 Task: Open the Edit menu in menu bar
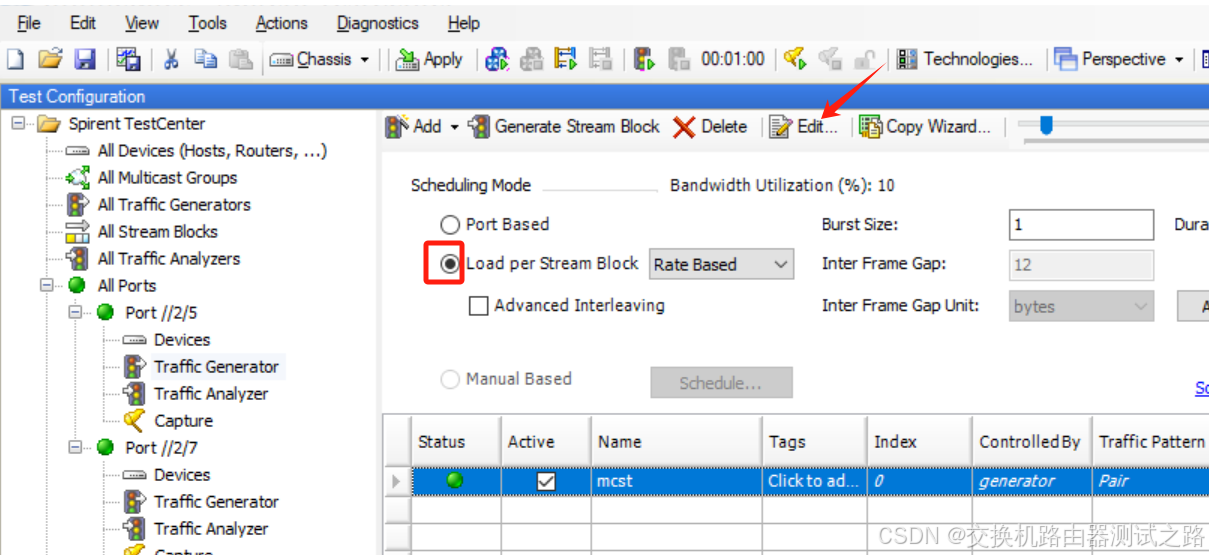click(83, 23)
